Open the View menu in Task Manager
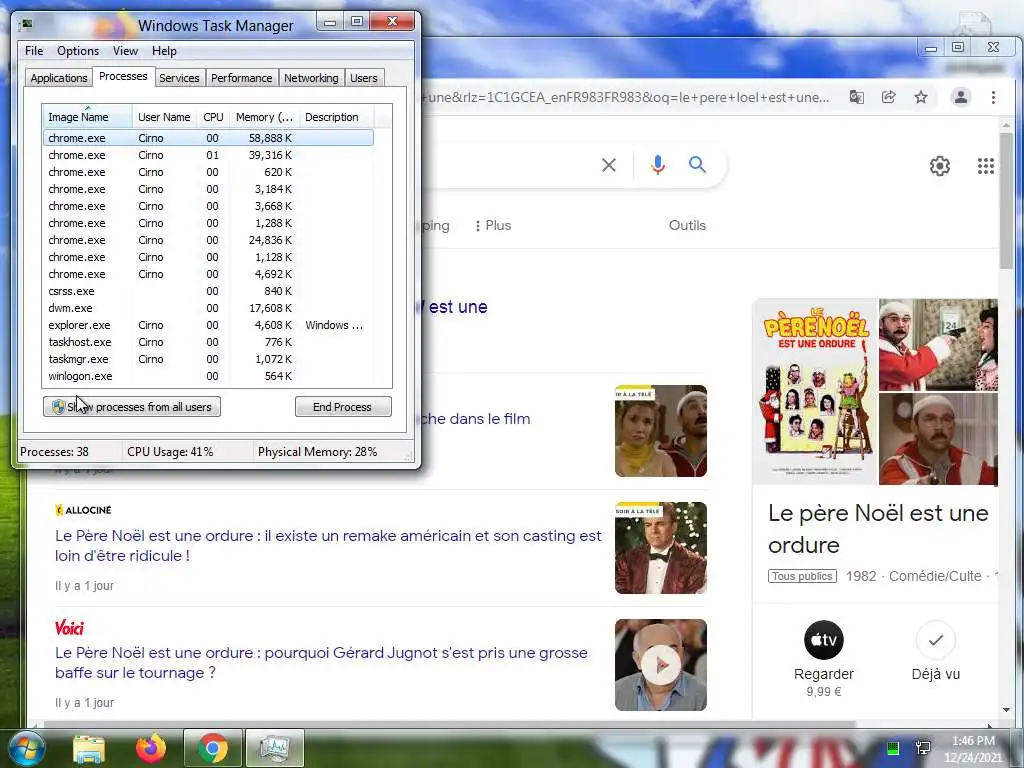The width and height of the screenshot is (1024, 768). click(125, 51)
